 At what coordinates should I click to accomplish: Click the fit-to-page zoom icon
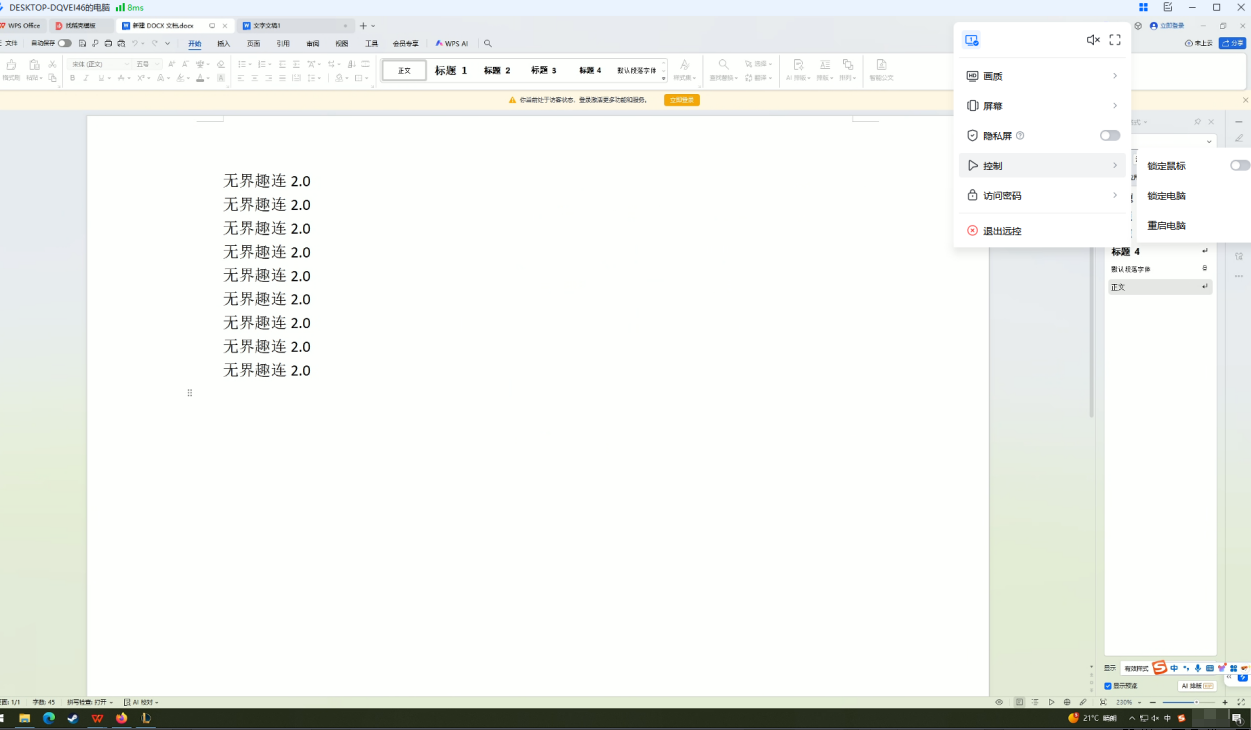point(1103,702)
